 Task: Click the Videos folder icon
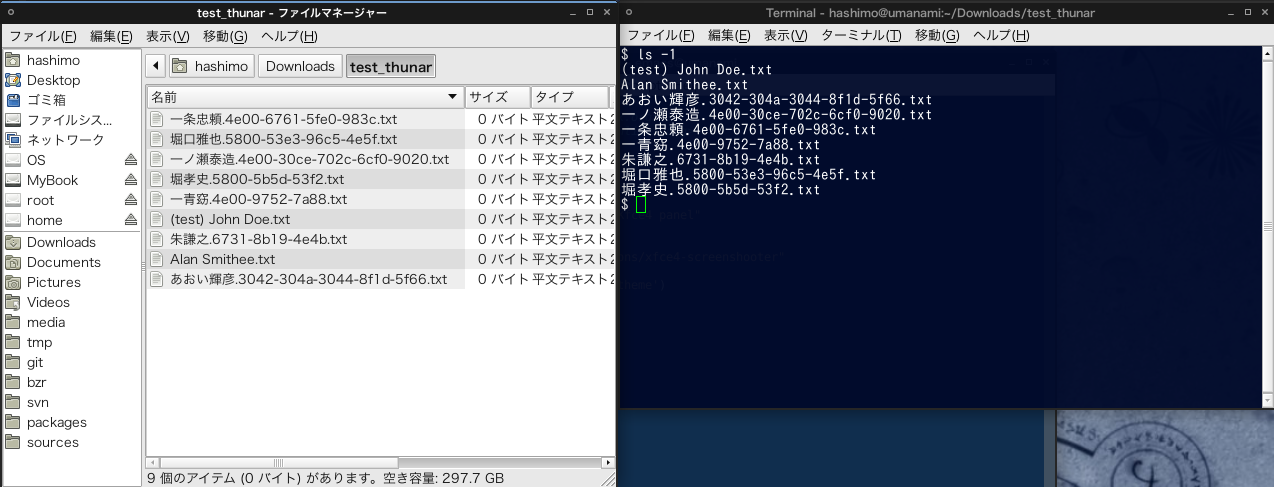(x=13, y=302)
